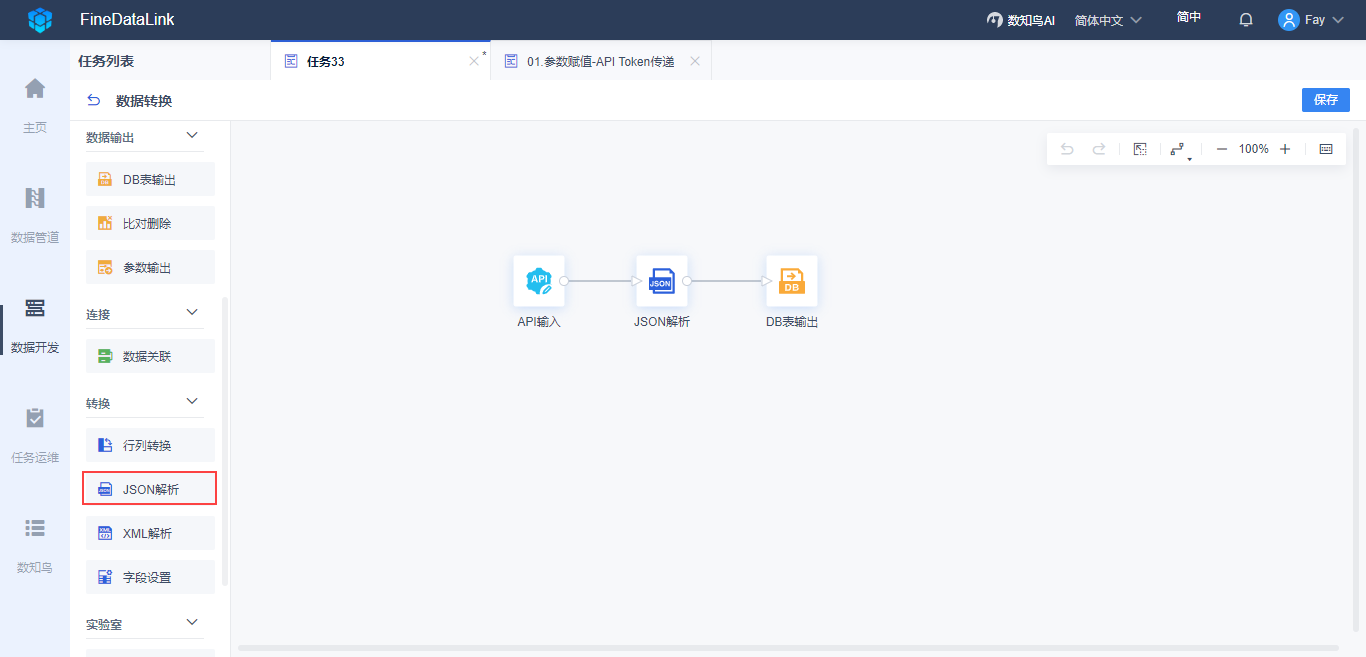Collapse the 实验室 group
1366x657 pixels.
tap(193, 623)
